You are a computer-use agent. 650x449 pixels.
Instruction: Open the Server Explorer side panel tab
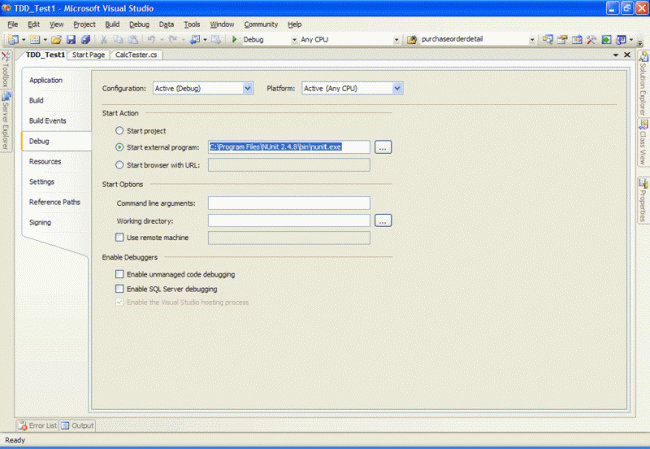5,121
